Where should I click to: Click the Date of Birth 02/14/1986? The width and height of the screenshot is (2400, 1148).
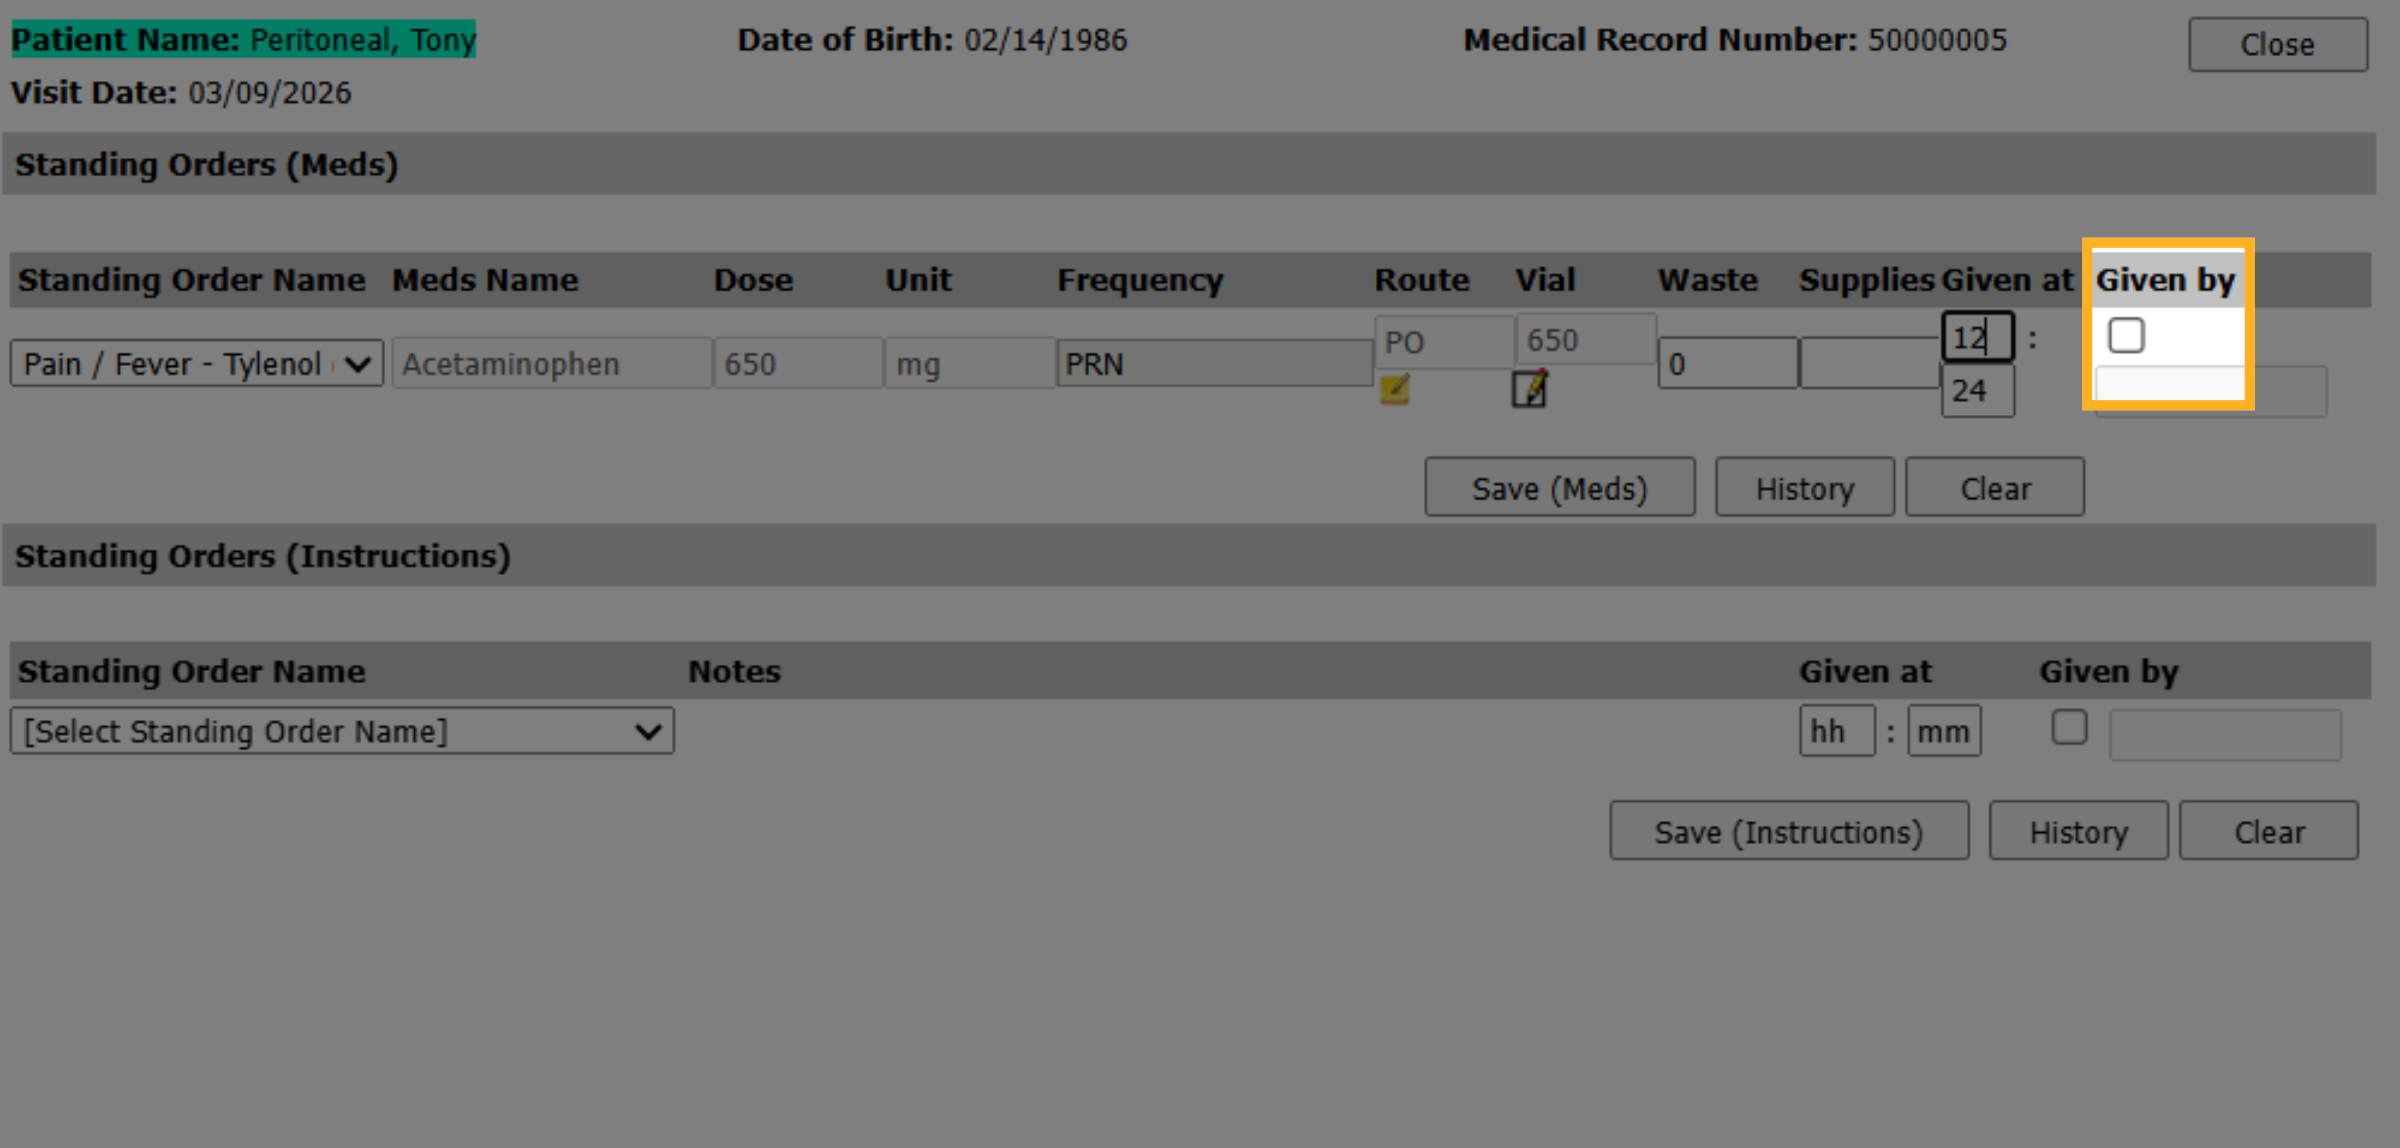tap(1045, 39)
